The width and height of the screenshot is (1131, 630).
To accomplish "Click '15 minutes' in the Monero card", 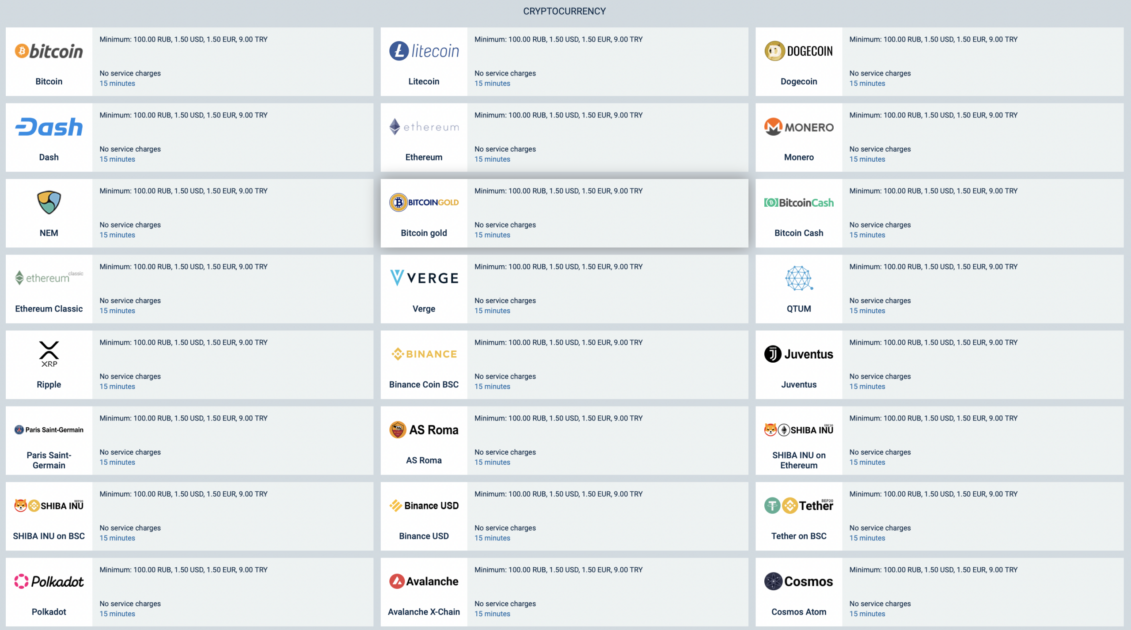I will point(867,159).
